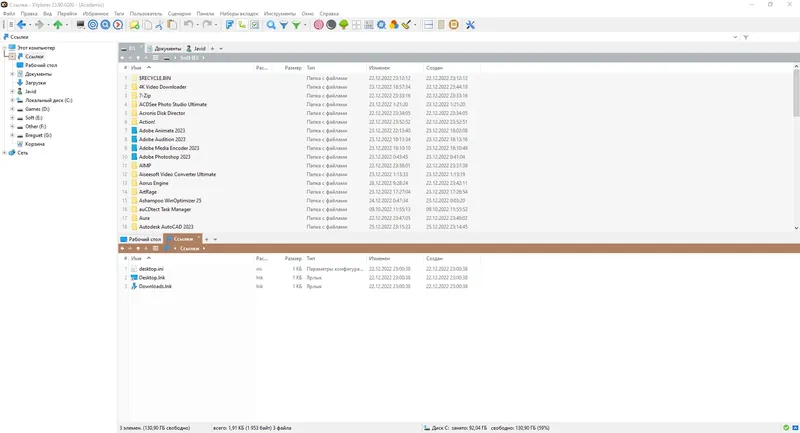Expand the Документы node in the tree
Image resolution: width=800 pixels, height=433 pixels.
click(12, 74)
